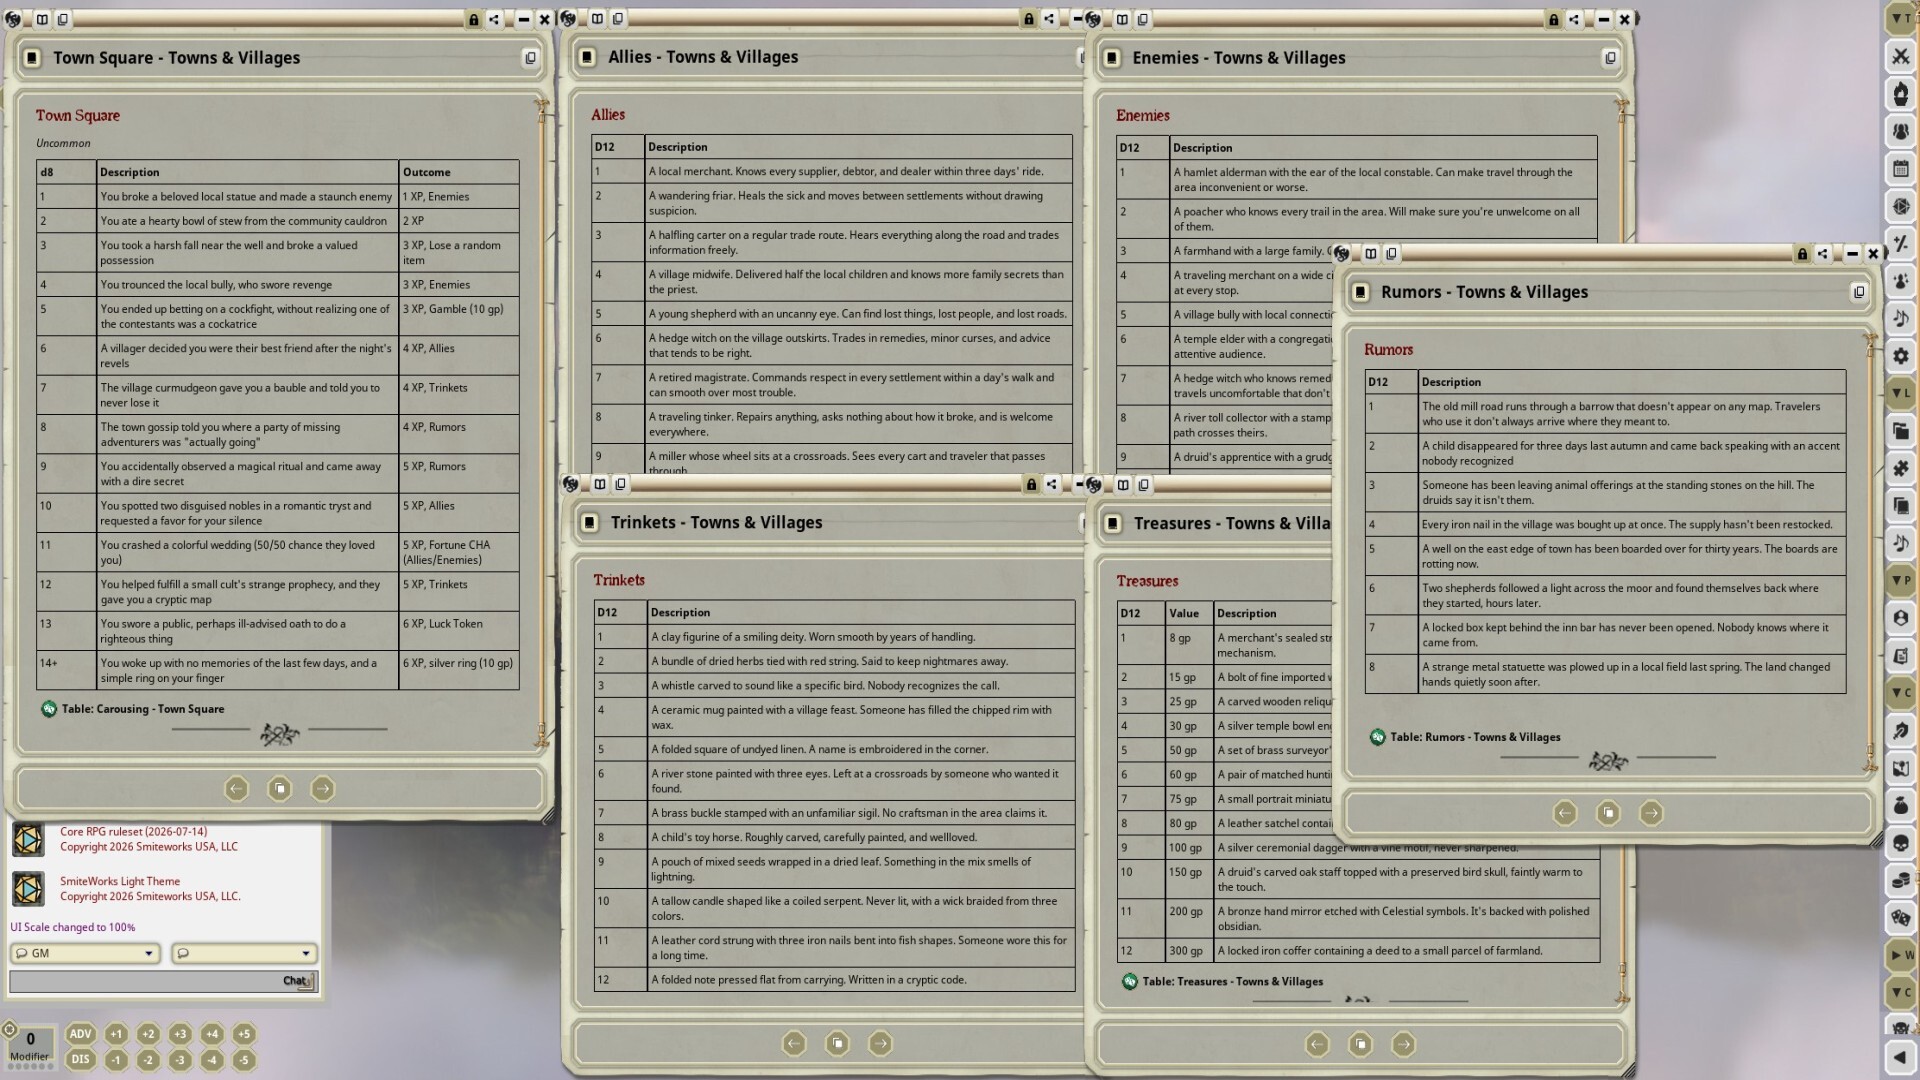Open the Maps sidebar icon

pos(1901,768)
